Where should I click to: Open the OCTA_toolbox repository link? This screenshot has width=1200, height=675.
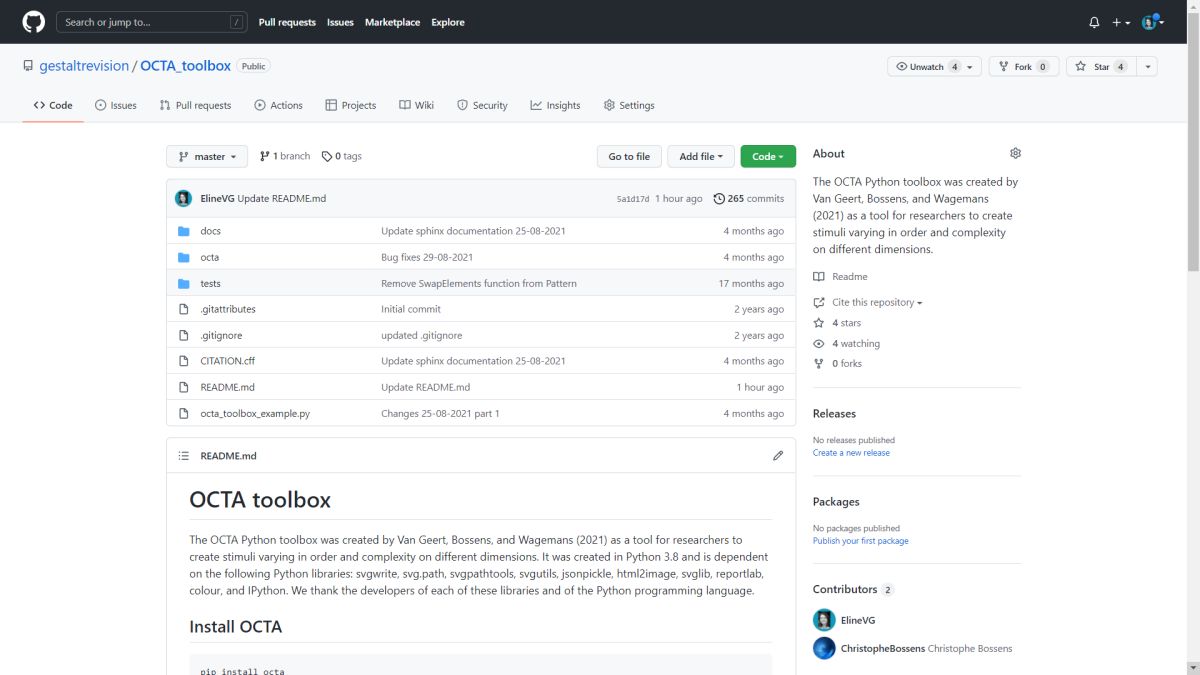pyautogui.click(x=185, y=66)
